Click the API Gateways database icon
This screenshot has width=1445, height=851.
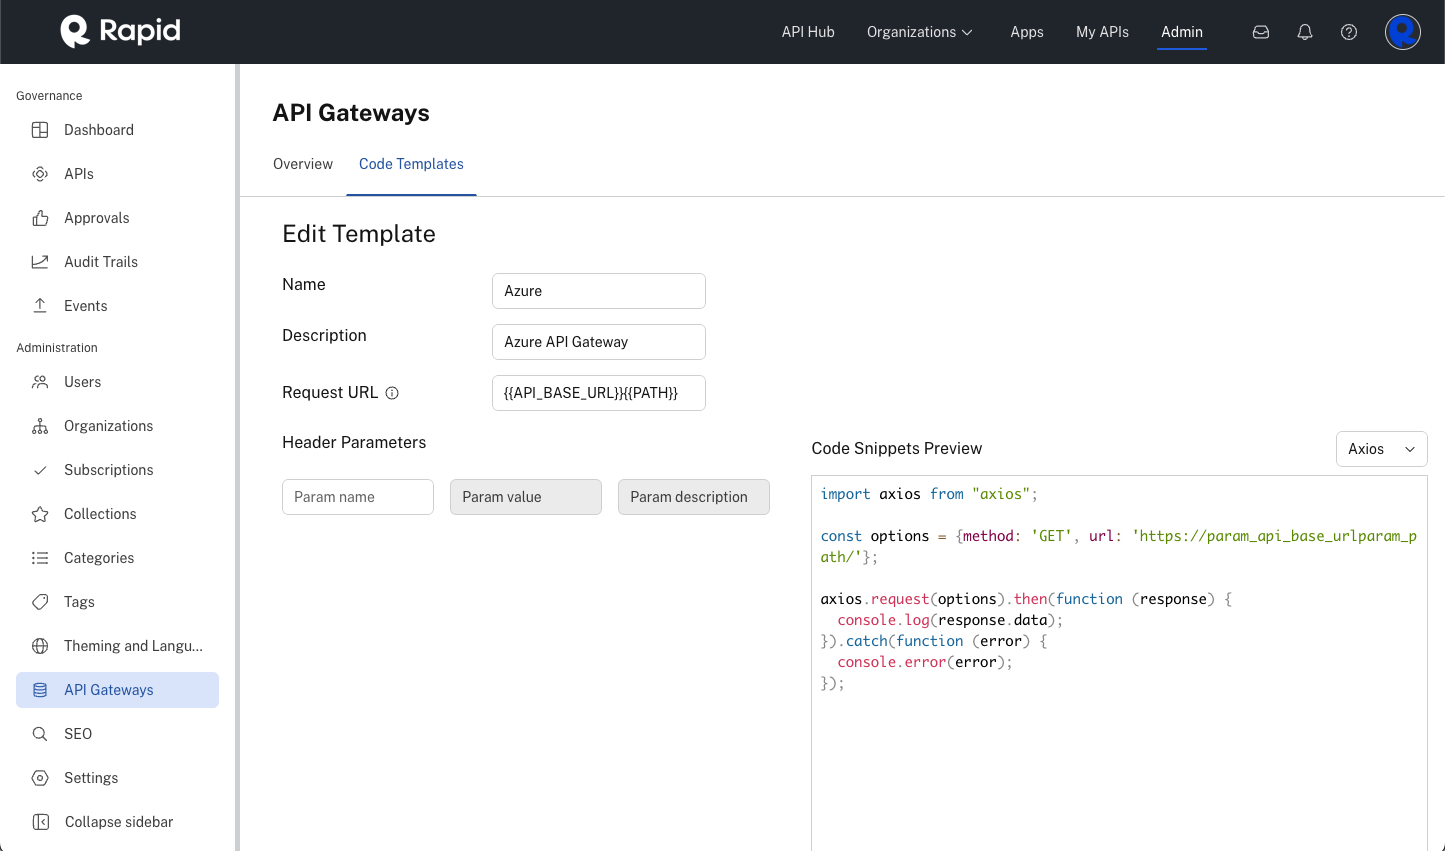[x=40, y=690]
